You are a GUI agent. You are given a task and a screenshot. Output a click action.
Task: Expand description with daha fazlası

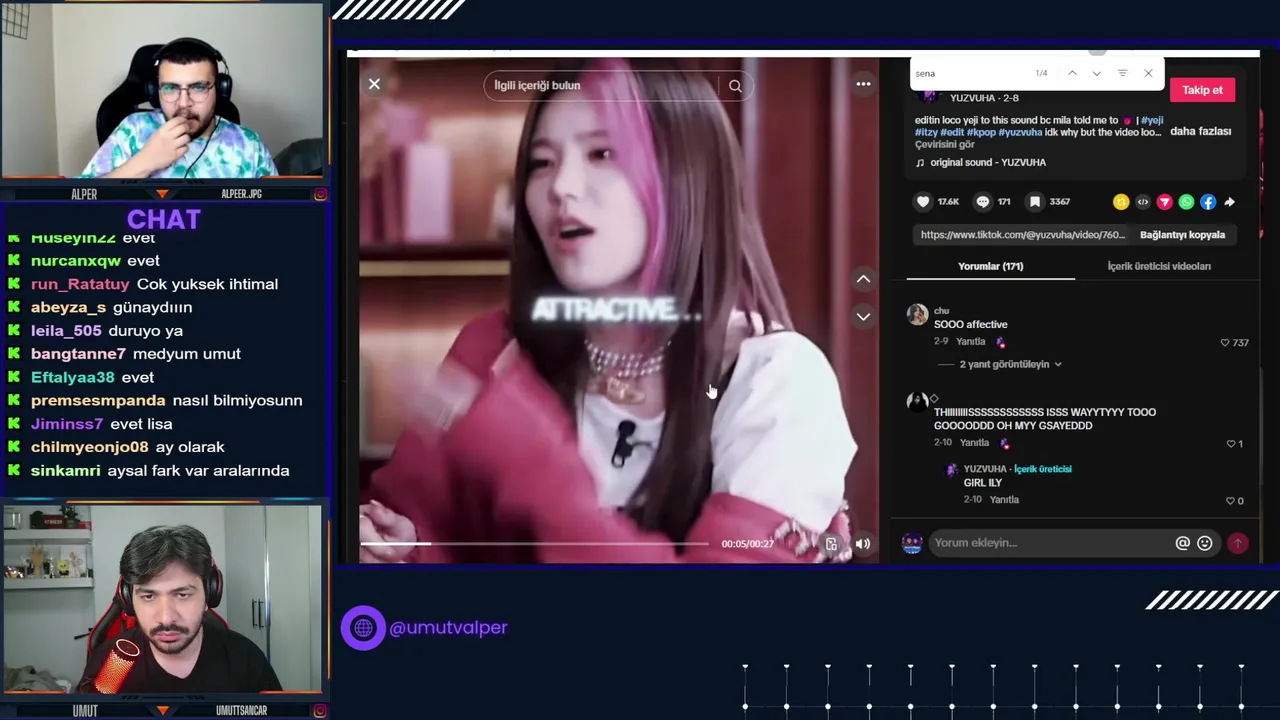pos(1200,131)
